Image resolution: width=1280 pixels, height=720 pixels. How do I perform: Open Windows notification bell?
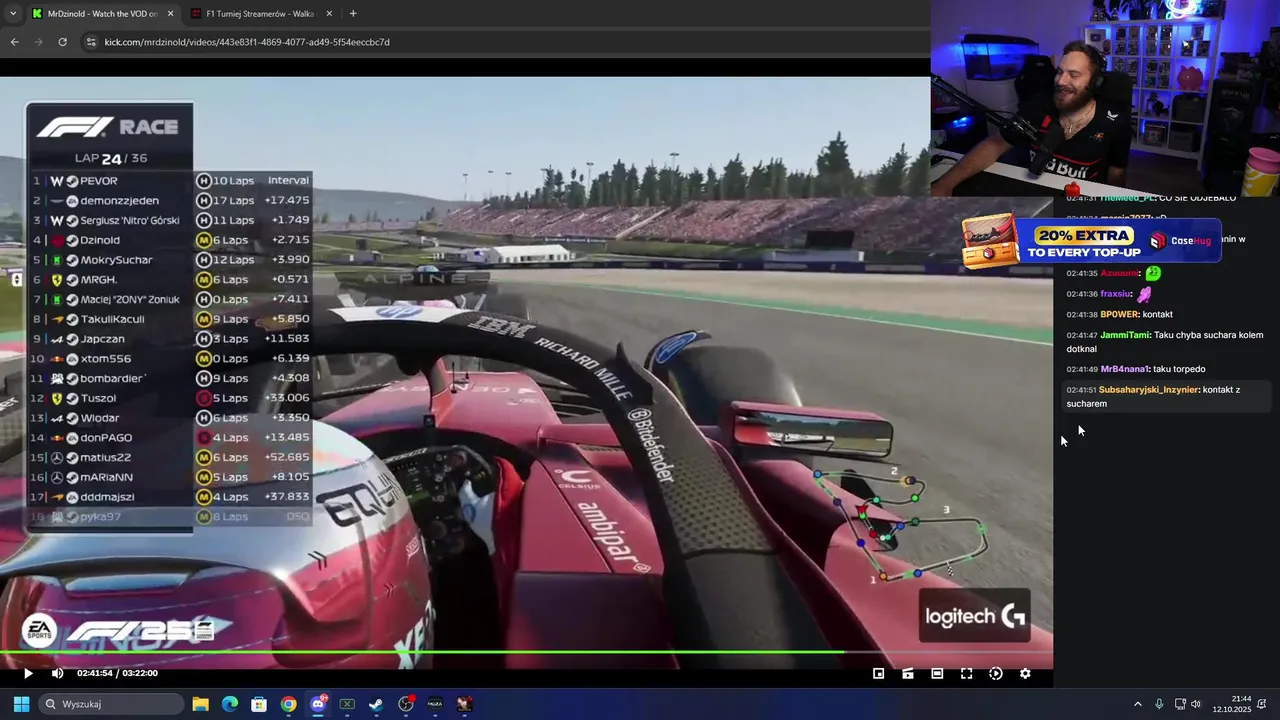coord(1262,704)
